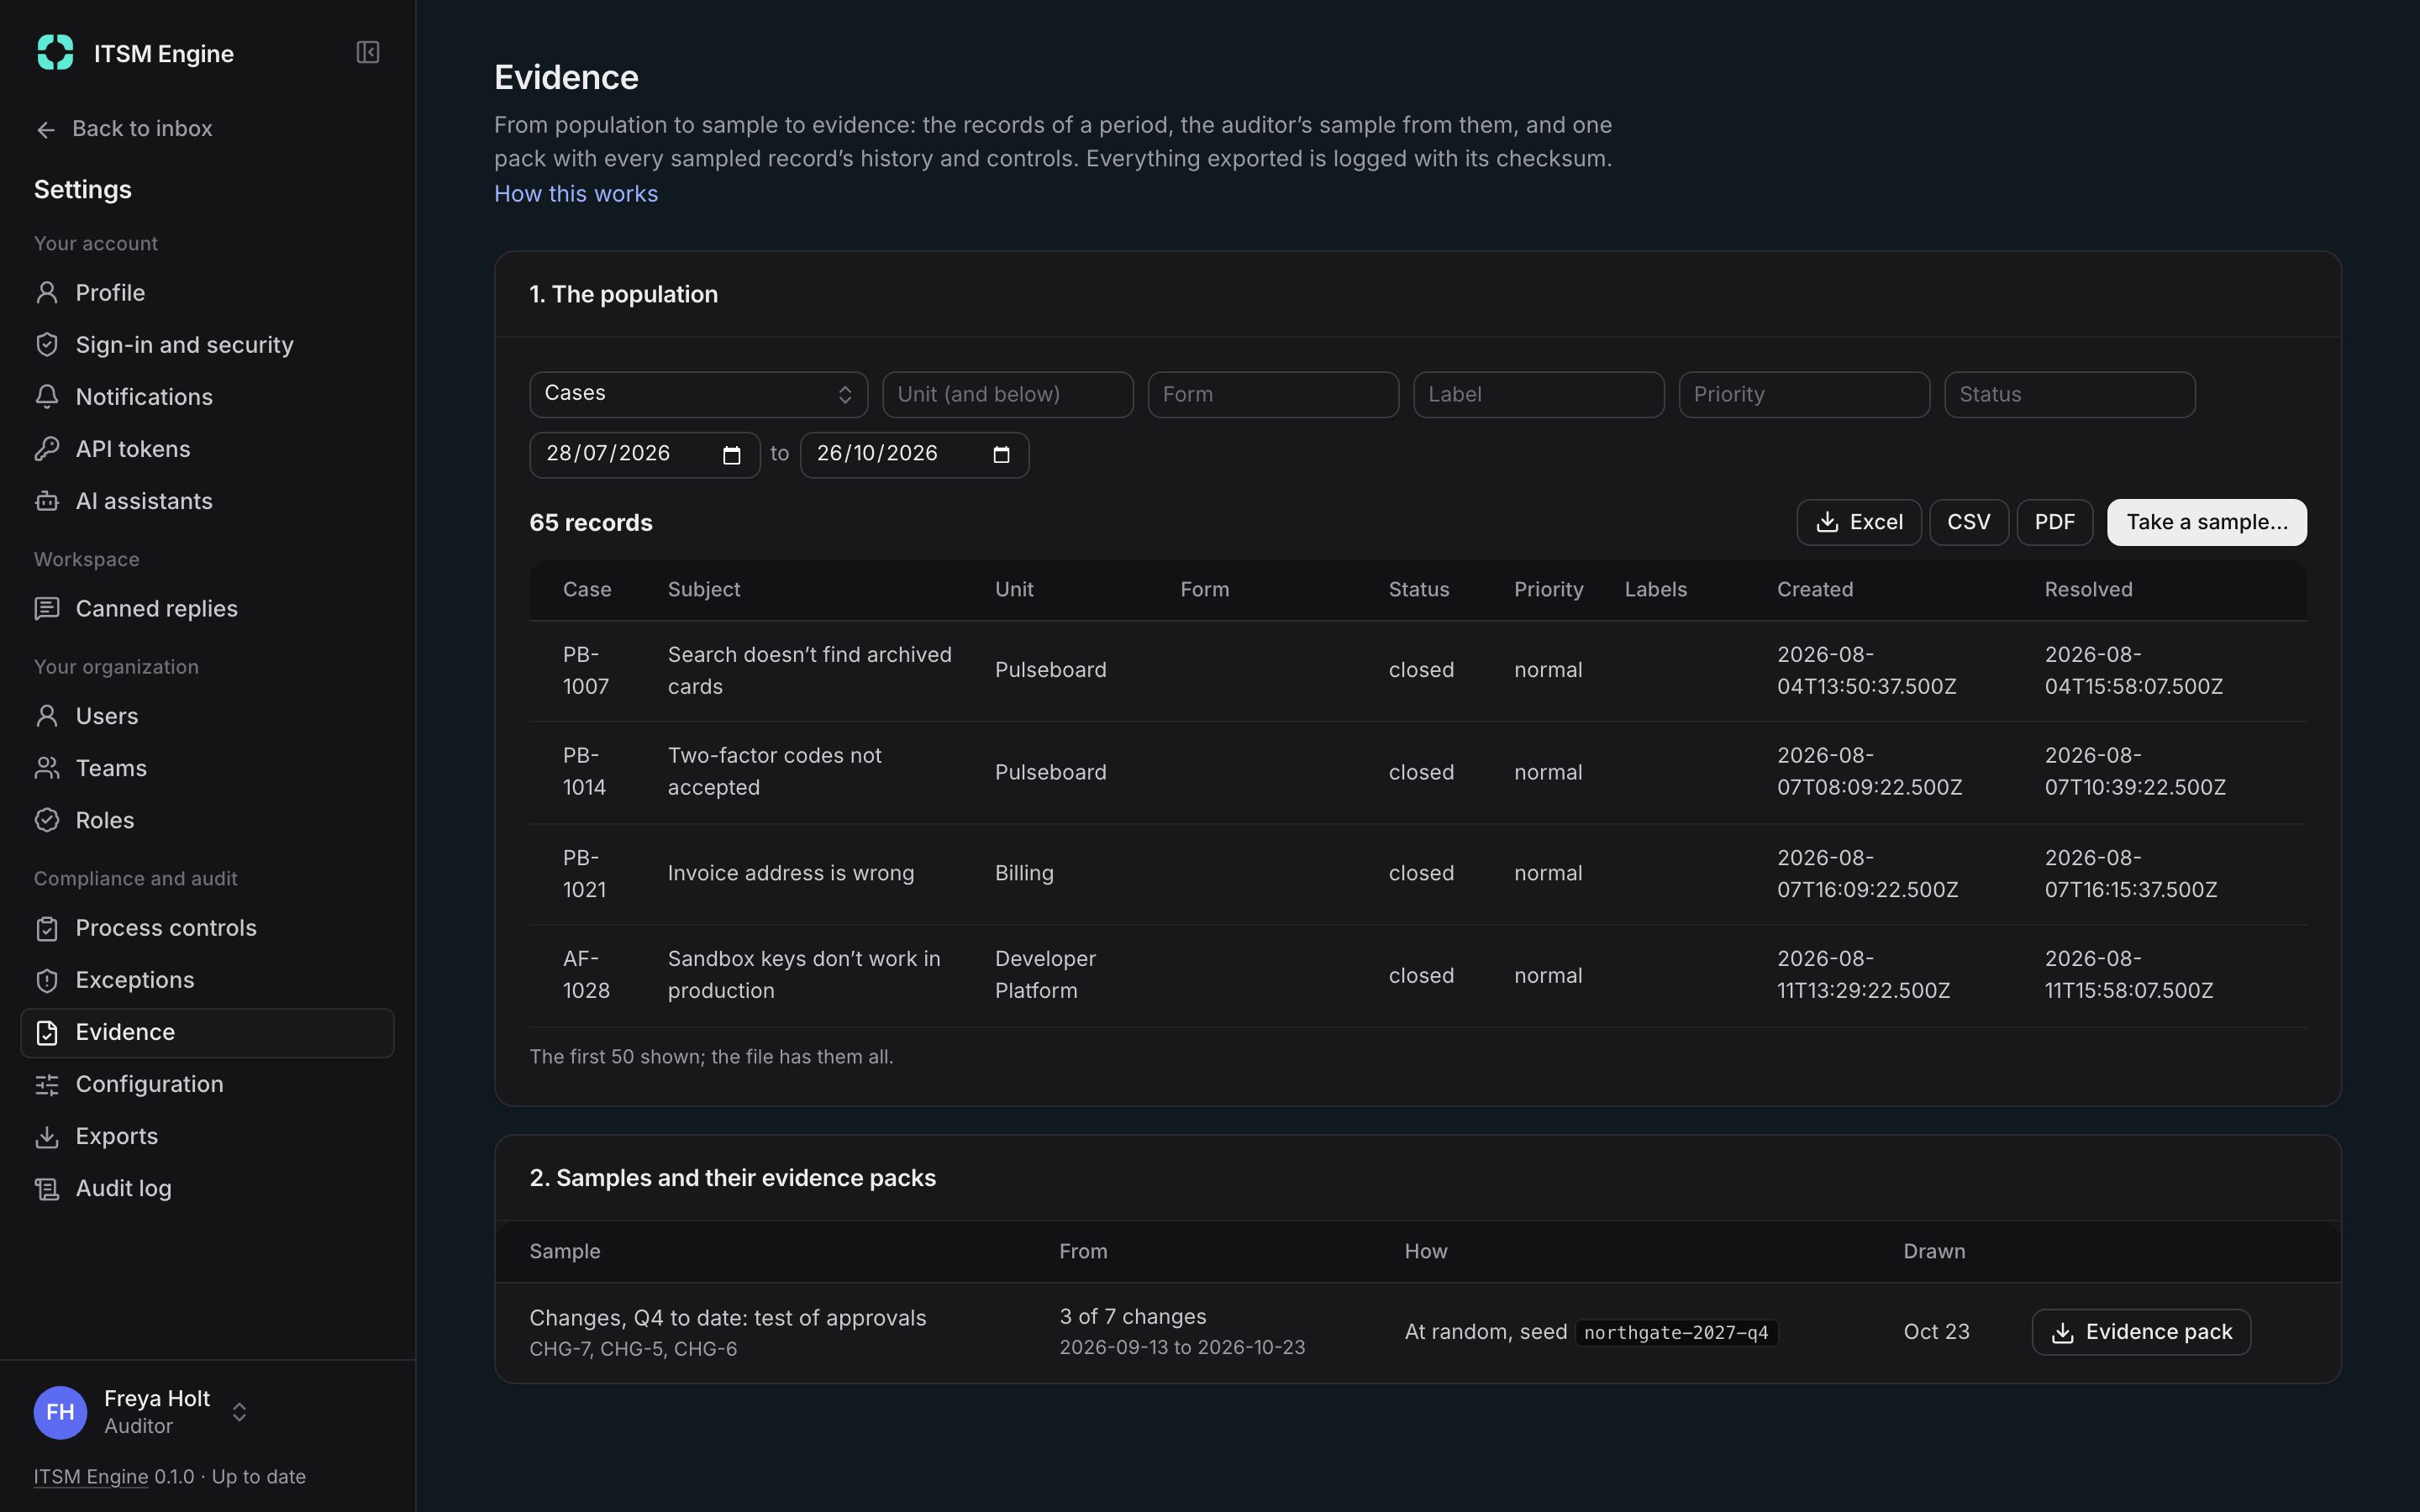Collapse the sidebar with the panel icon
The image size is (2420, 1512).
point(368,52)
